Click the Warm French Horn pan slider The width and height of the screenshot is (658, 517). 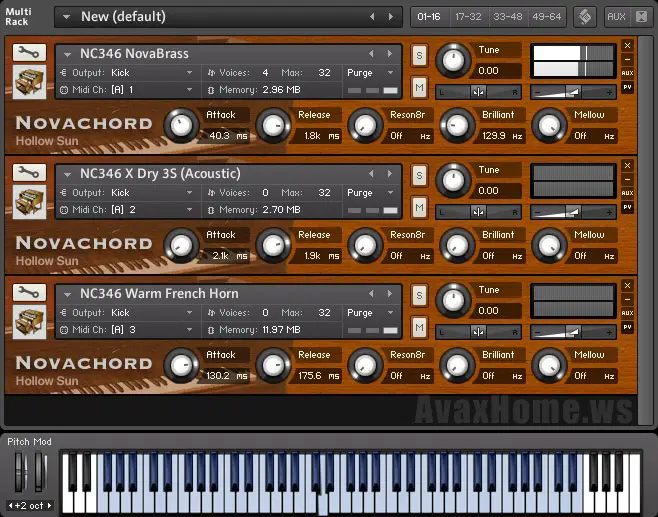tap(478, 332)
